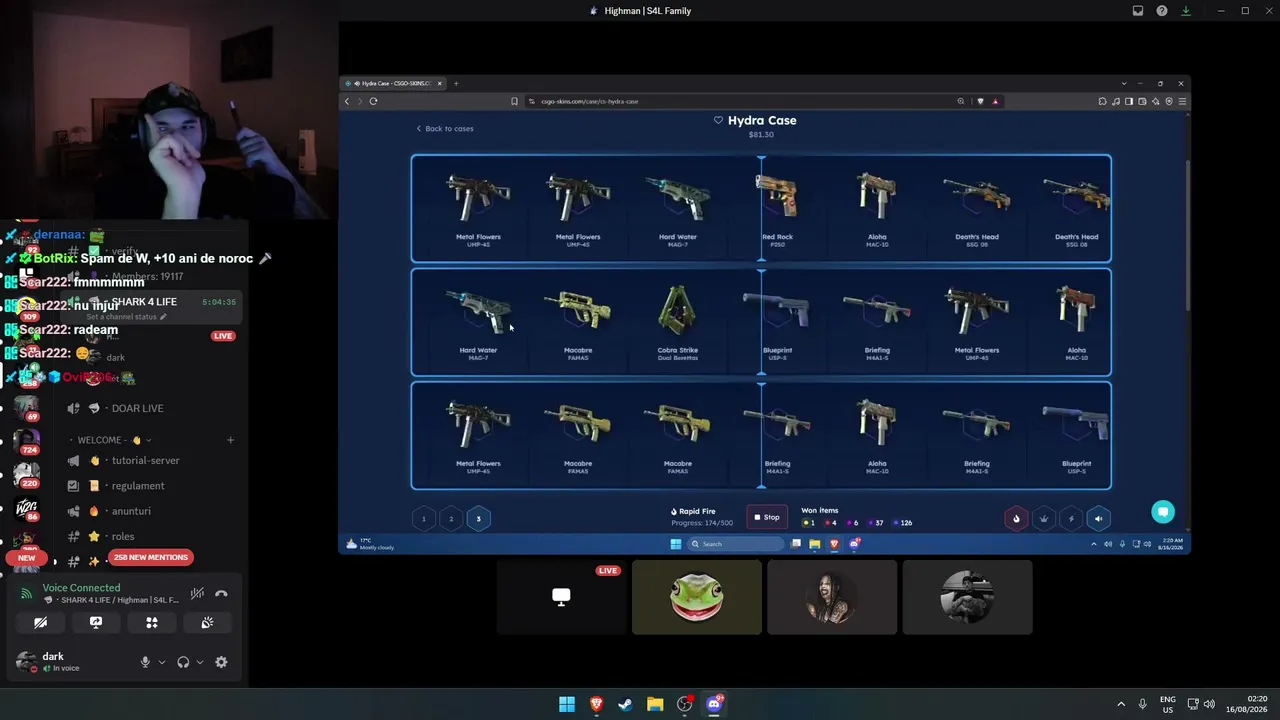Image resolution: width=1280 pixels, height=720 pixels.
Task: Mute the case opening sound
Action: pos(1098,518)
